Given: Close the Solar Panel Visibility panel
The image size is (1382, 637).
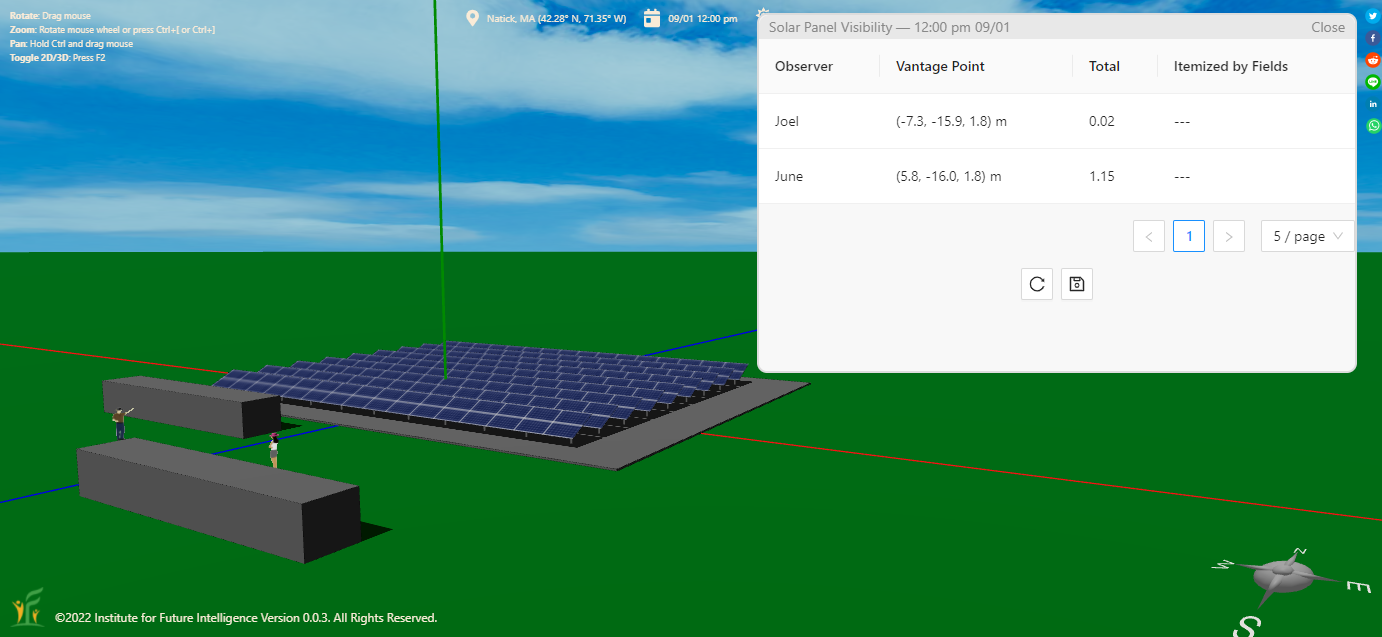Looking at the screenshot, I should point(1328,27).
